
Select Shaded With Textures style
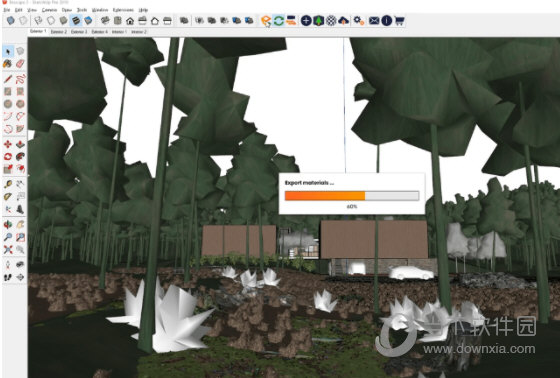[76, 21]
